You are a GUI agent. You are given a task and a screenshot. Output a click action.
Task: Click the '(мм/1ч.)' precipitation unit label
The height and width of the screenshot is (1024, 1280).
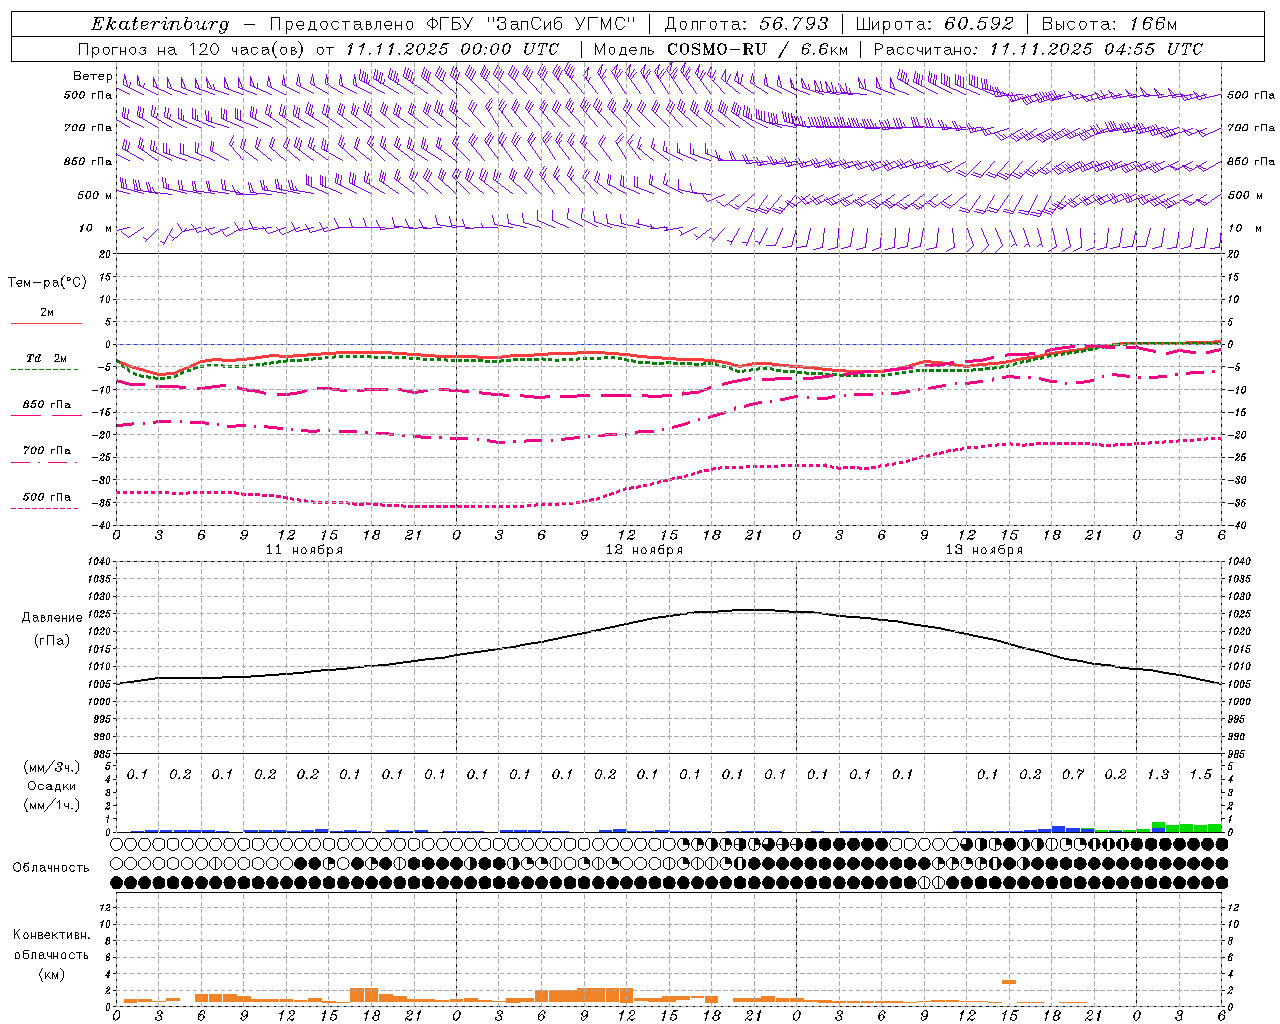52,805
